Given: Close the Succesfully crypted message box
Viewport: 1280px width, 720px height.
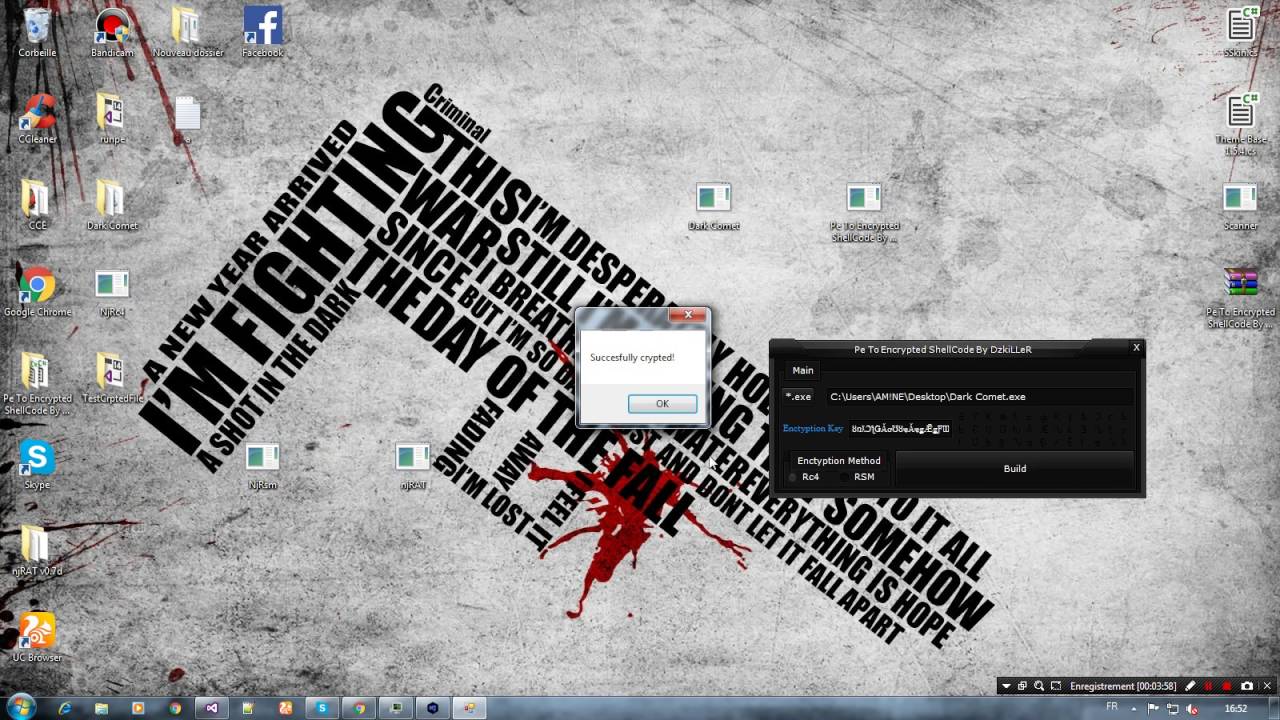Looking at the screenshot, I should click(688, 316).
